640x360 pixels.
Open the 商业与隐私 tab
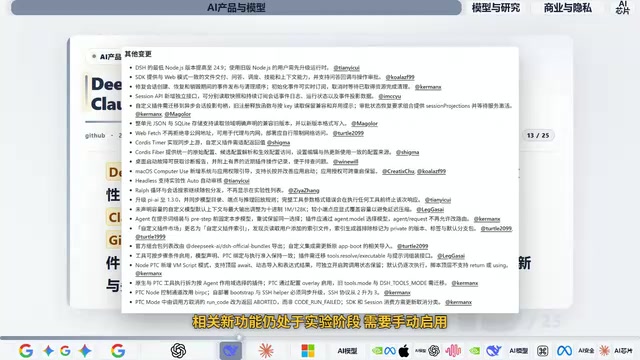pyautogui.click(x=568, y=8)
